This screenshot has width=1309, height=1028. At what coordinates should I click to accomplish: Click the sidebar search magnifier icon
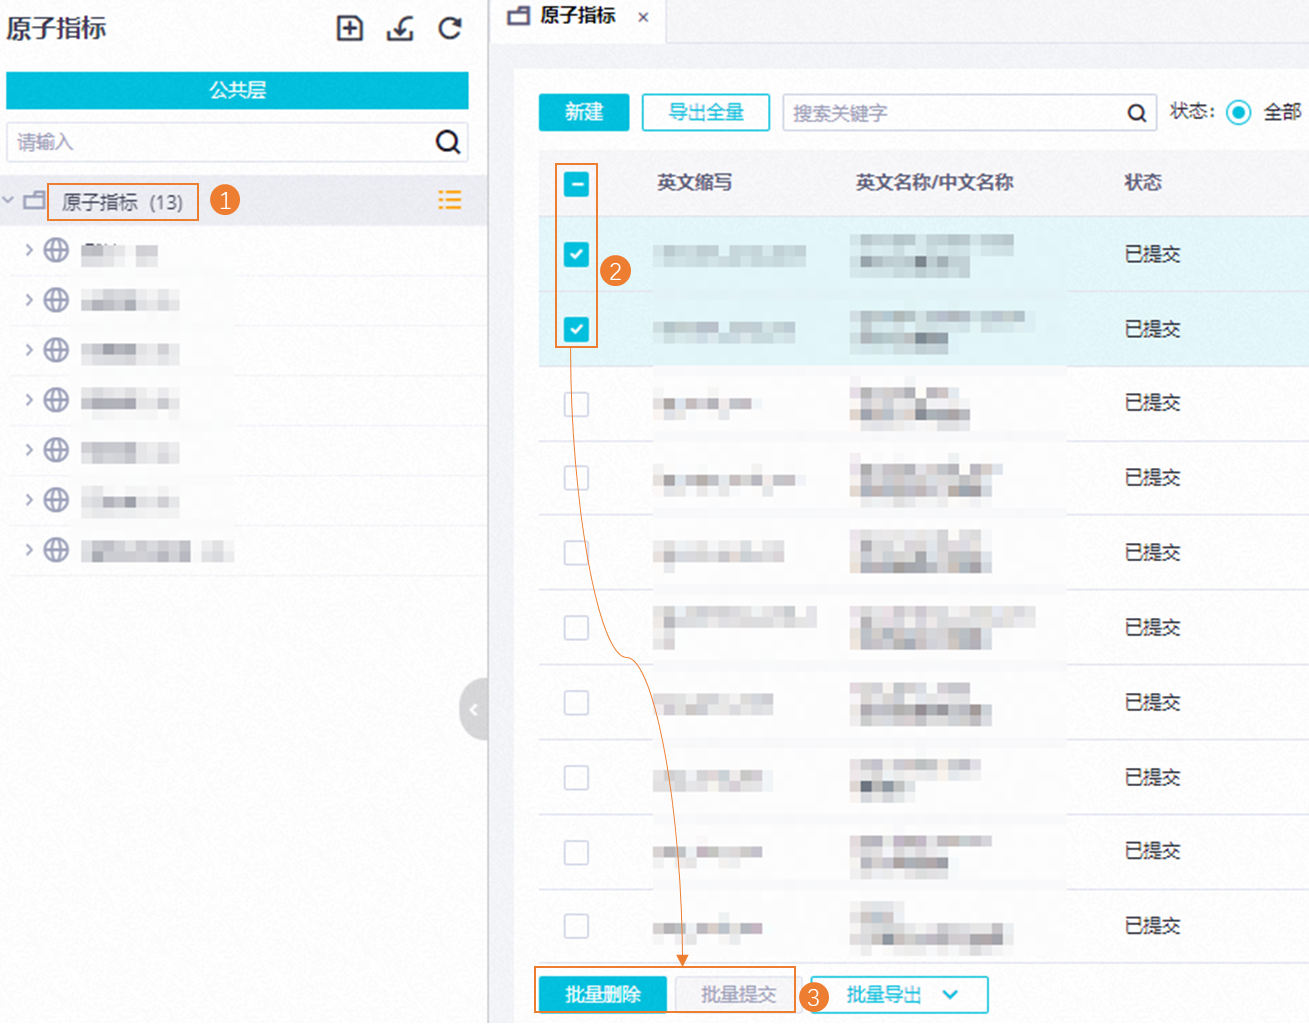click(x=448, y=142)
